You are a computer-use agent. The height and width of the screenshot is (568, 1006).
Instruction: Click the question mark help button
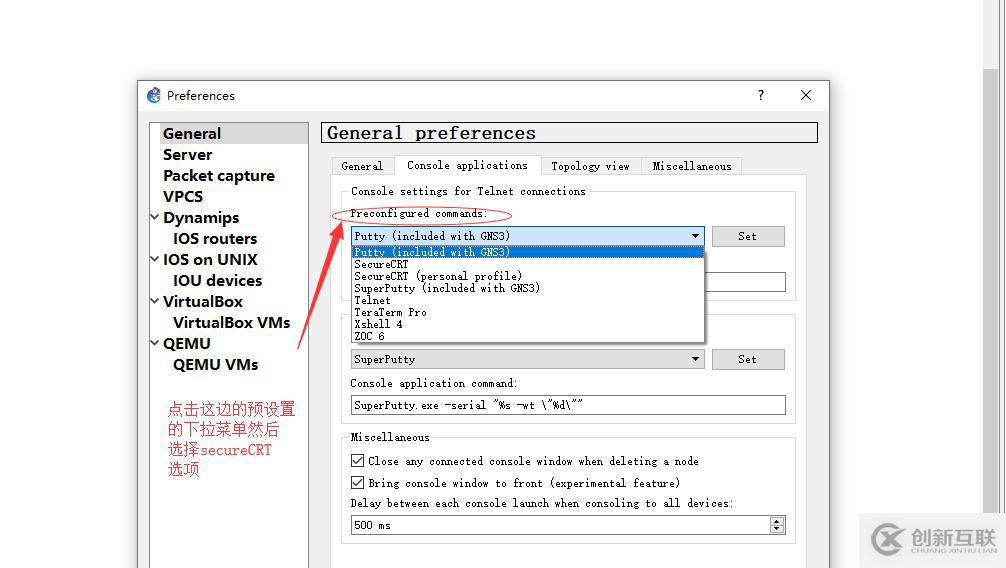click(761, 96)
